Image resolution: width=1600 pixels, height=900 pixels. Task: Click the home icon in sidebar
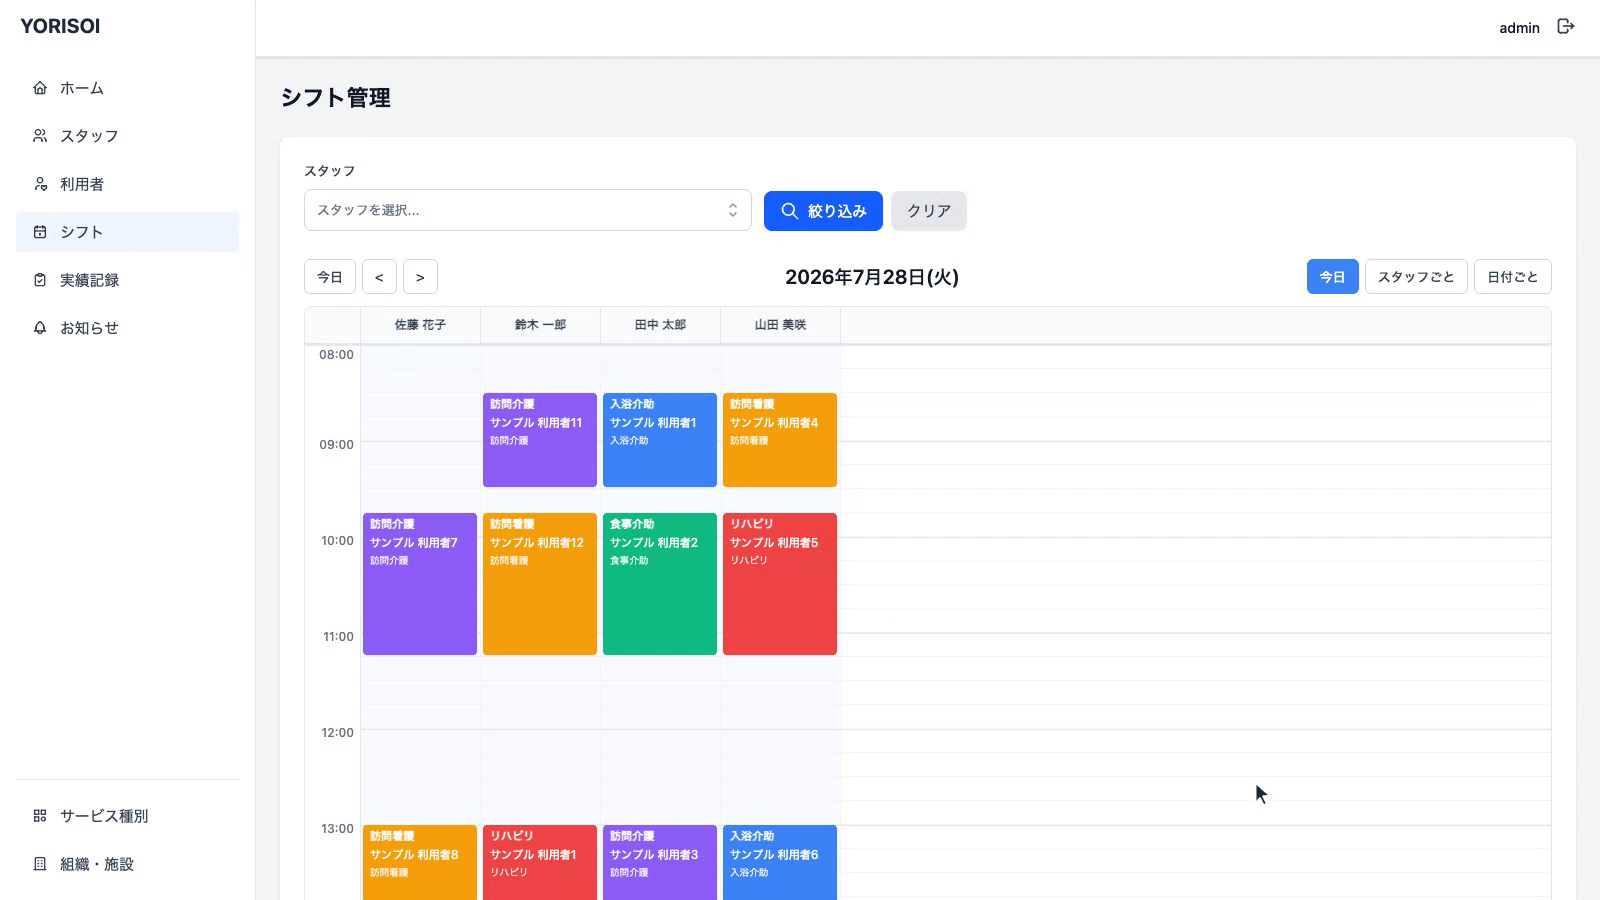[40, 88]
